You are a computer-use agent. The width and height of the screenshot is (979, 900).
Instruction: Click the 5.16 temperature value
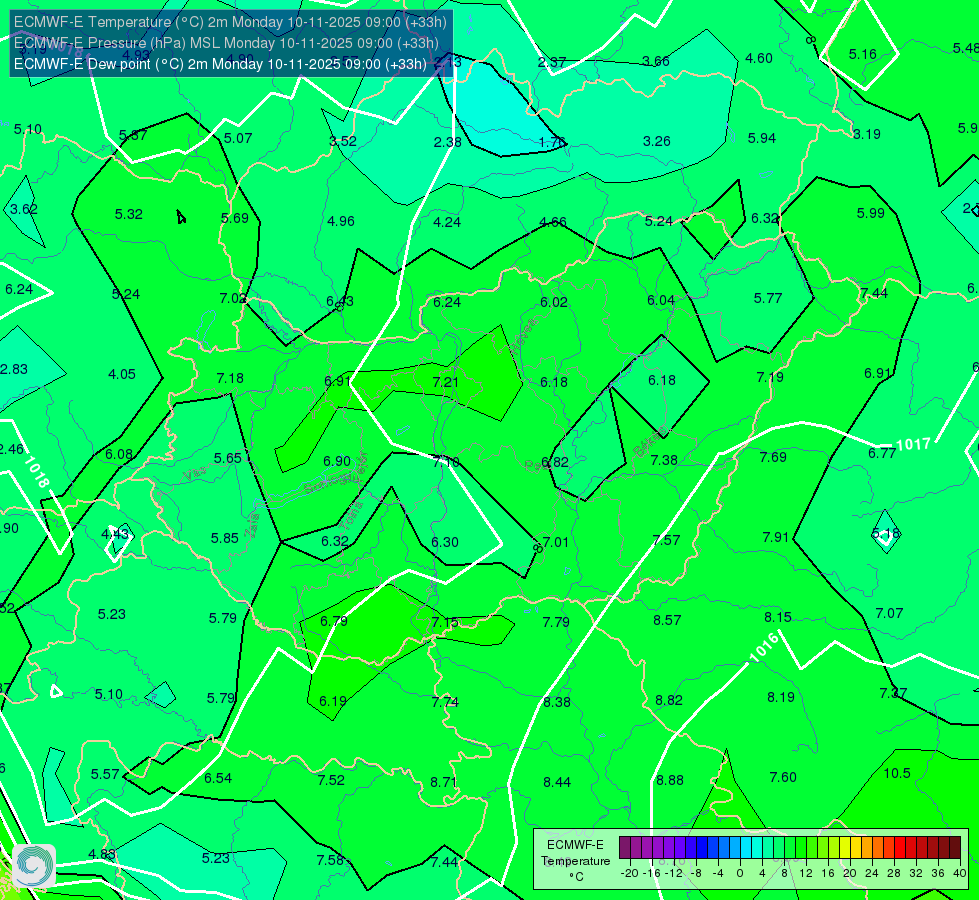[x=862, y=54]
